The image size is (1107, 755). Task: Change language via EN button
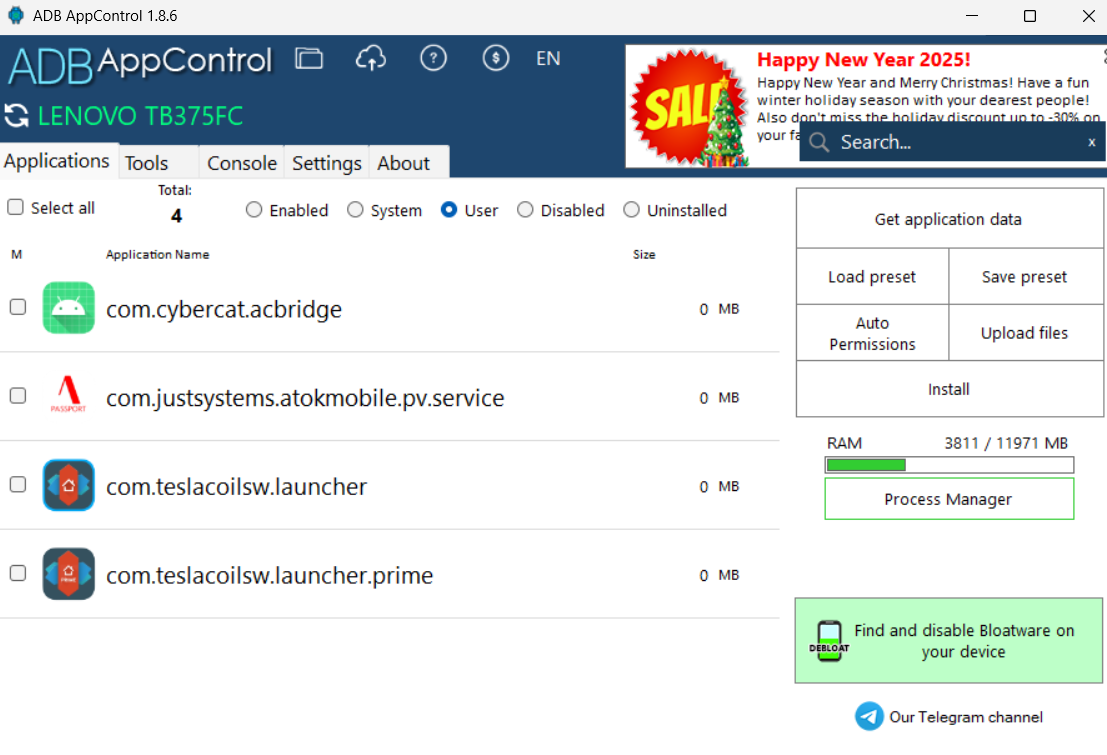tap(548, 59)
